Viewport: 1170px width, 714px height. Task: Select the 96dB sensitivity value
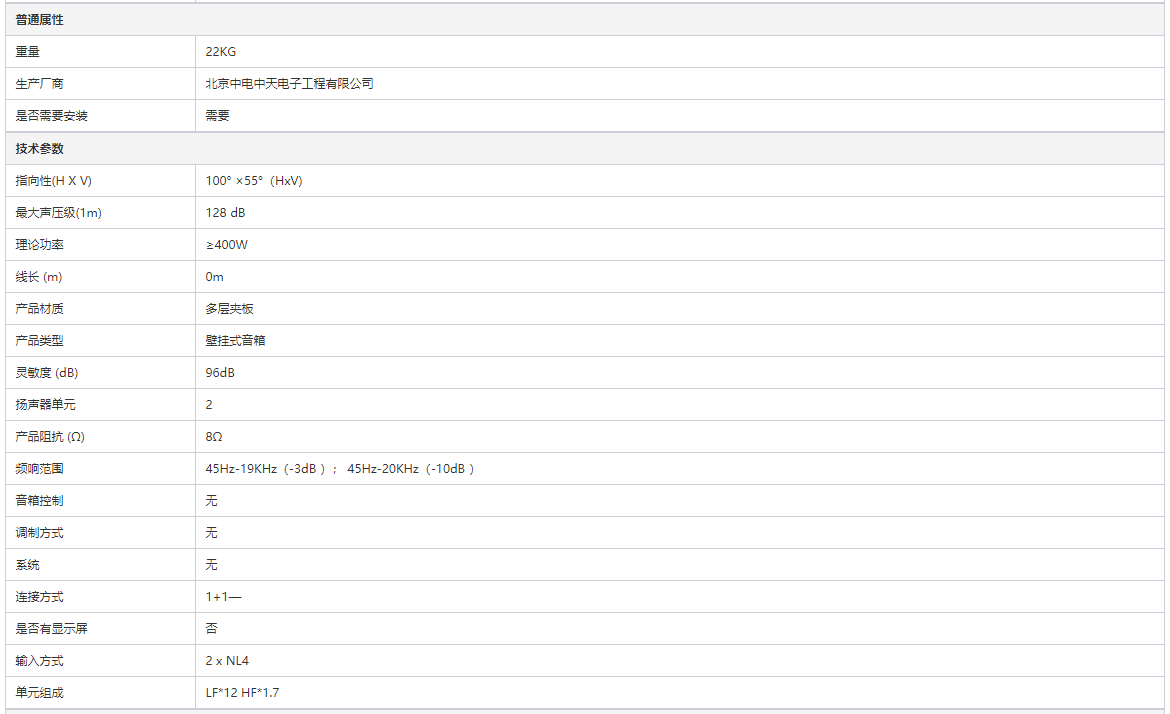221,373
